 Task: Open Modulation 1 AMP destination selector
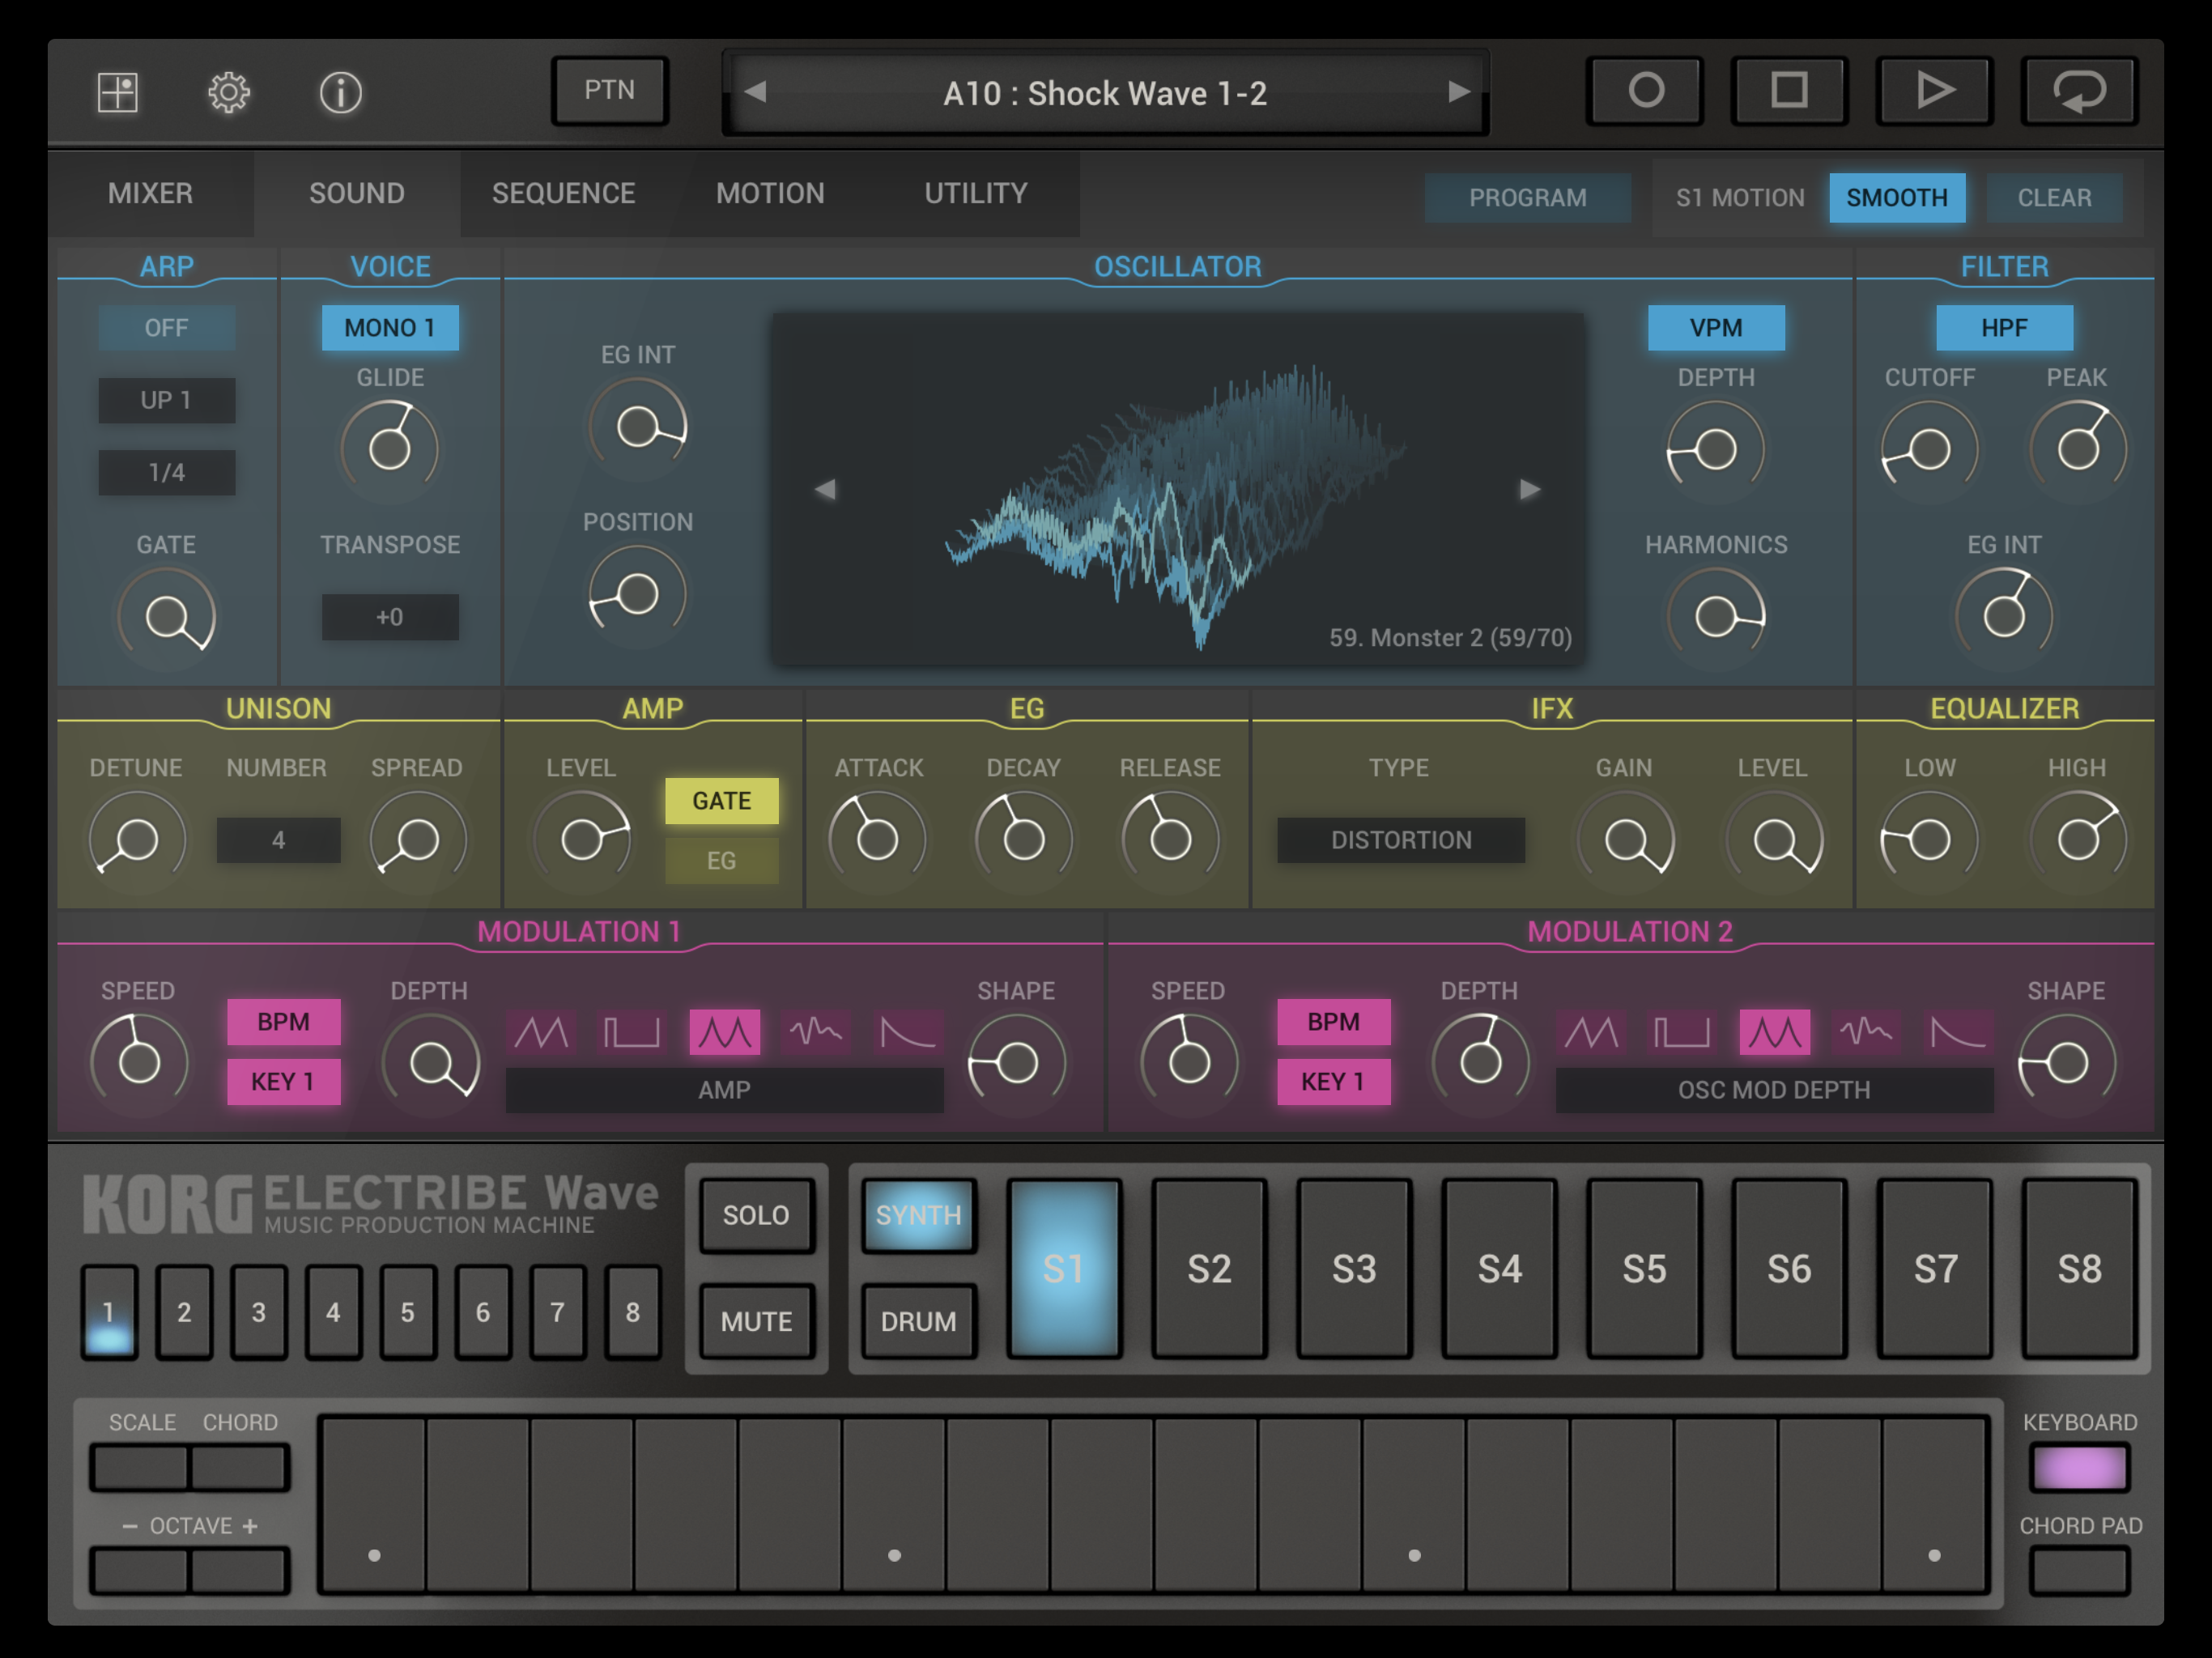click(x=724, y=1090)
